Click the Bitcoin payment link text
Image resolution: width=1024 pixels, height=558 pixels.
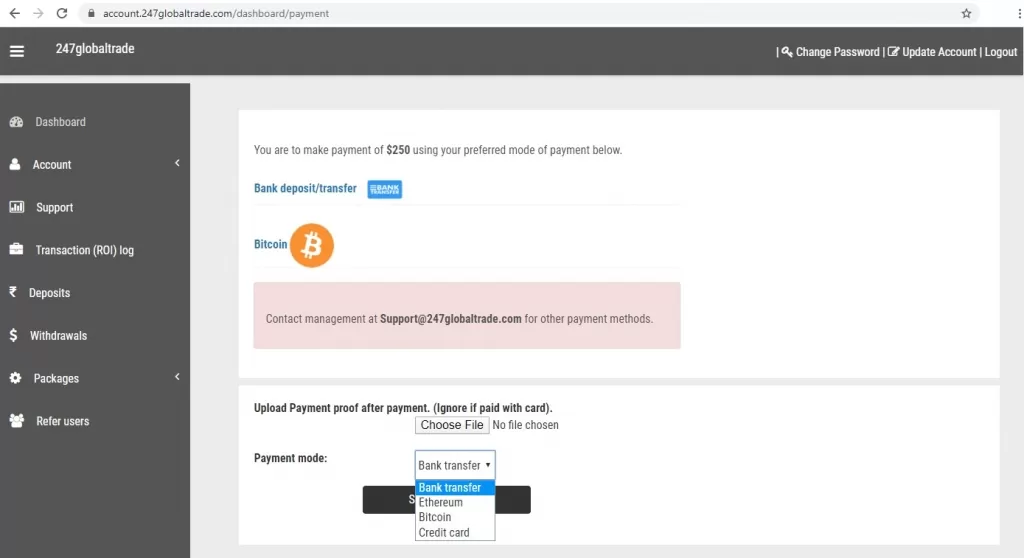(270, 244)
